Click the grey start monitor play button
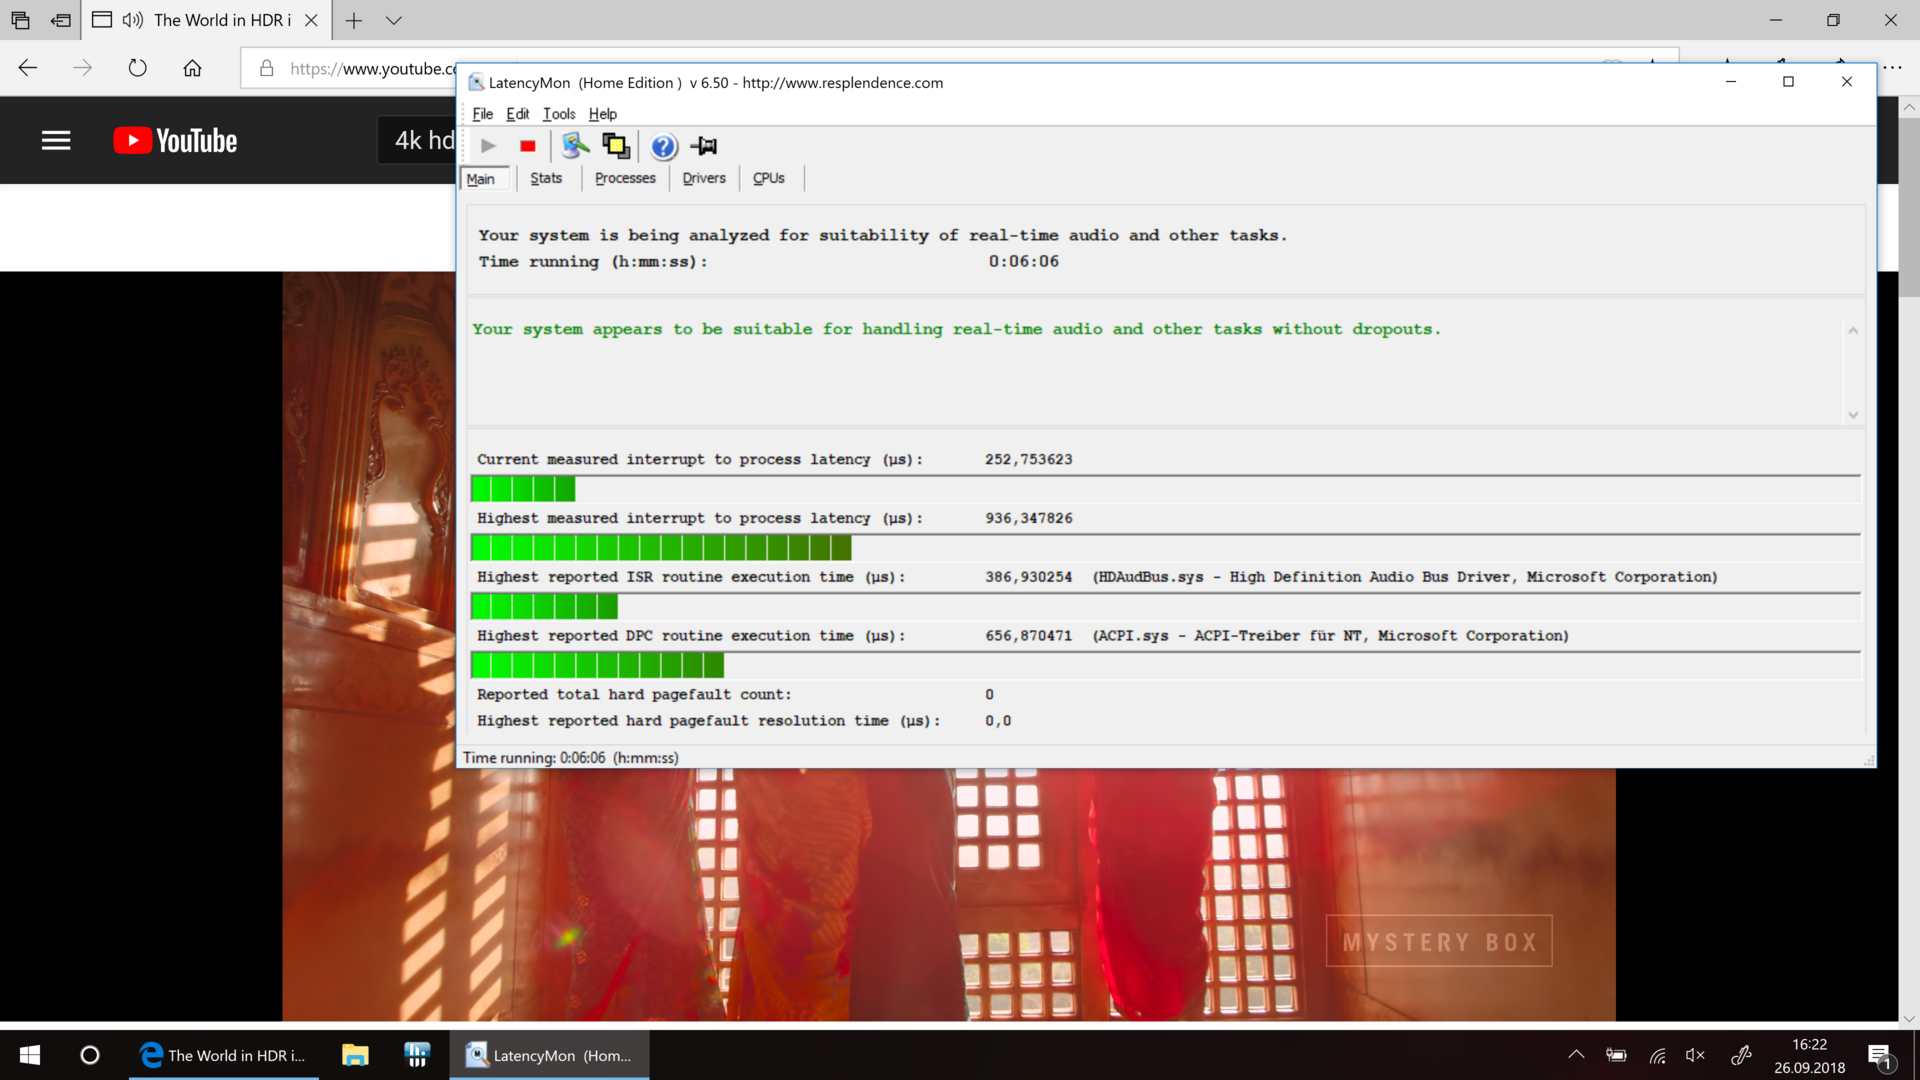Screen dimensions: 1920x1080 (488, 146)
